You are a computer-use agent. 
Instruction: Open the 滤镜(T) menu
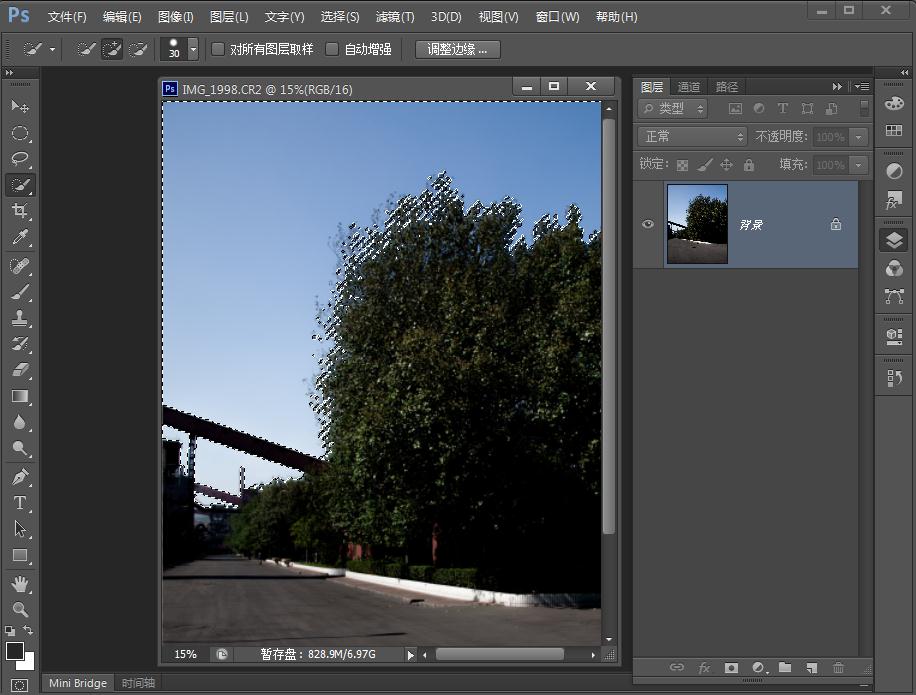tap(394, 17)
